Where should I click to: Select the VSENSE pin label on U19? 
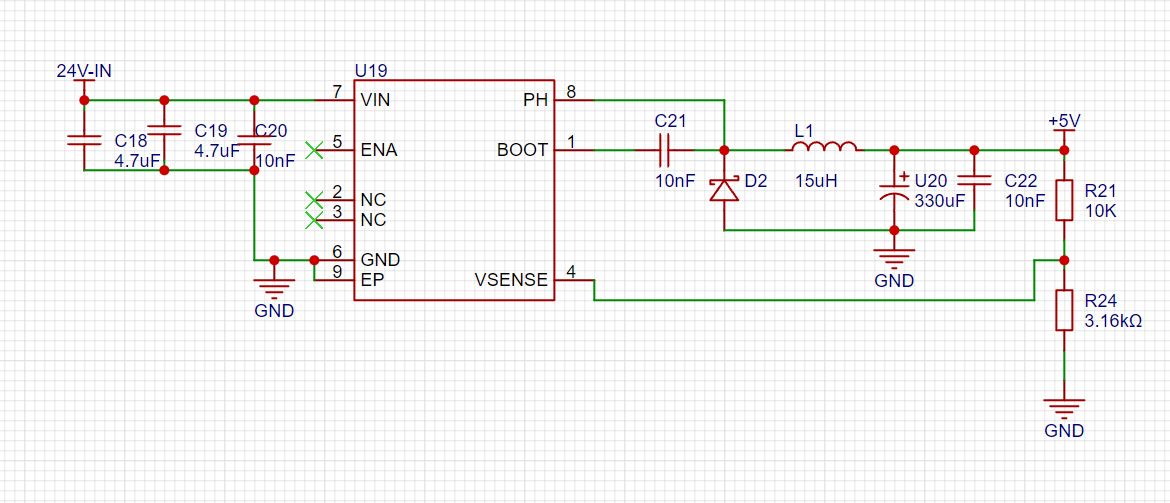[x=511, y=280]
